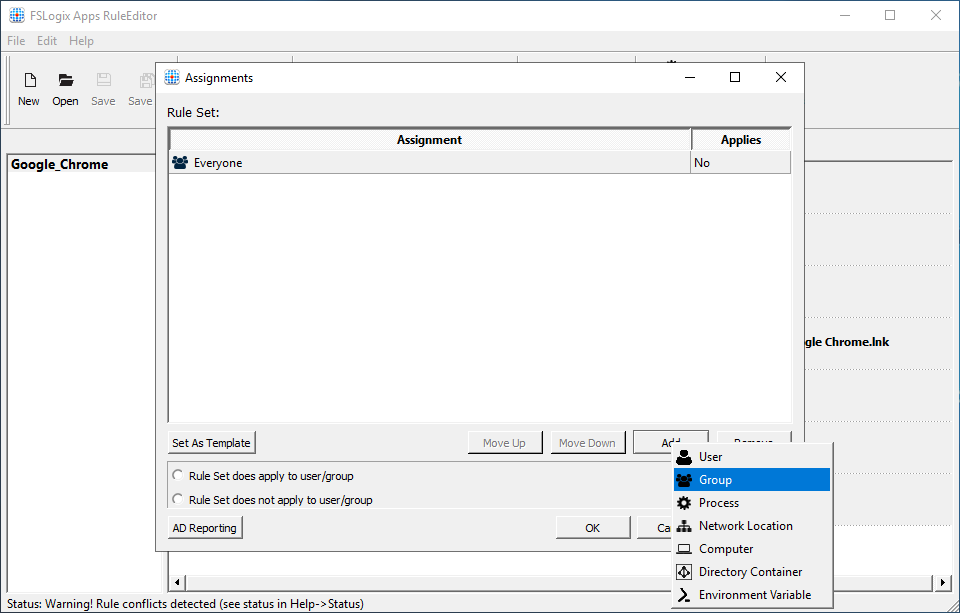Click the AD Reporting button
960x613 pixels.
204,527
